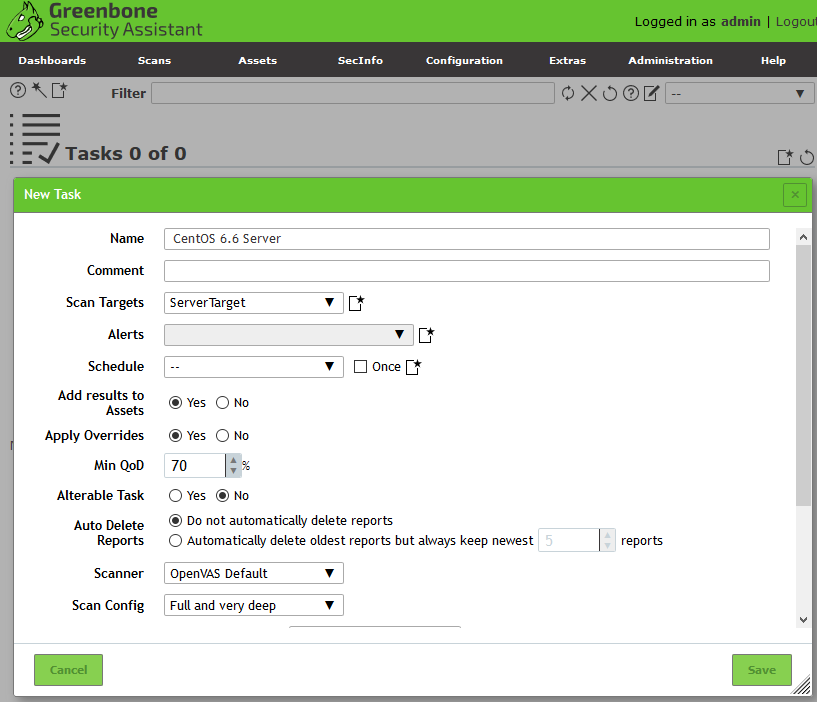
Task: Launch the task wizard wand icon
Action: pos(39,90)
